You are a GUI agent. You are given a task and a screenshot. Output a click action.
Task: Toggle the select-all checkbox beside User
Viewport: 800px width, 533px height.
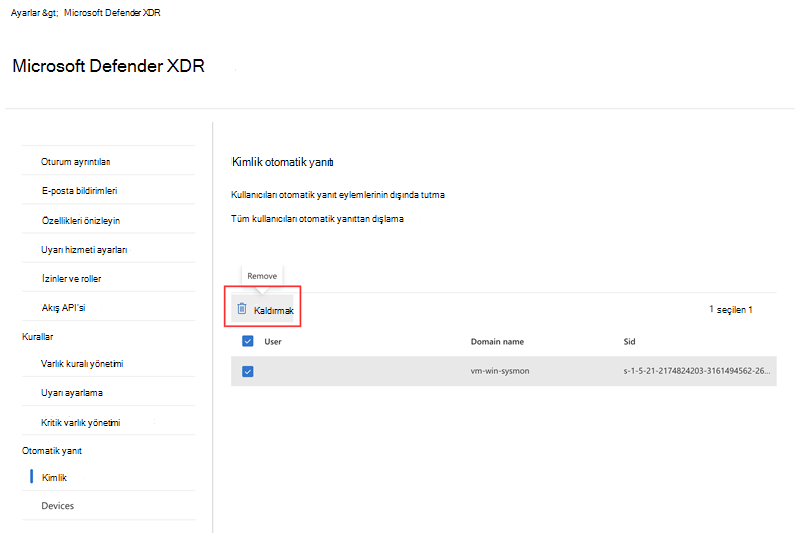tap(248, 341)
